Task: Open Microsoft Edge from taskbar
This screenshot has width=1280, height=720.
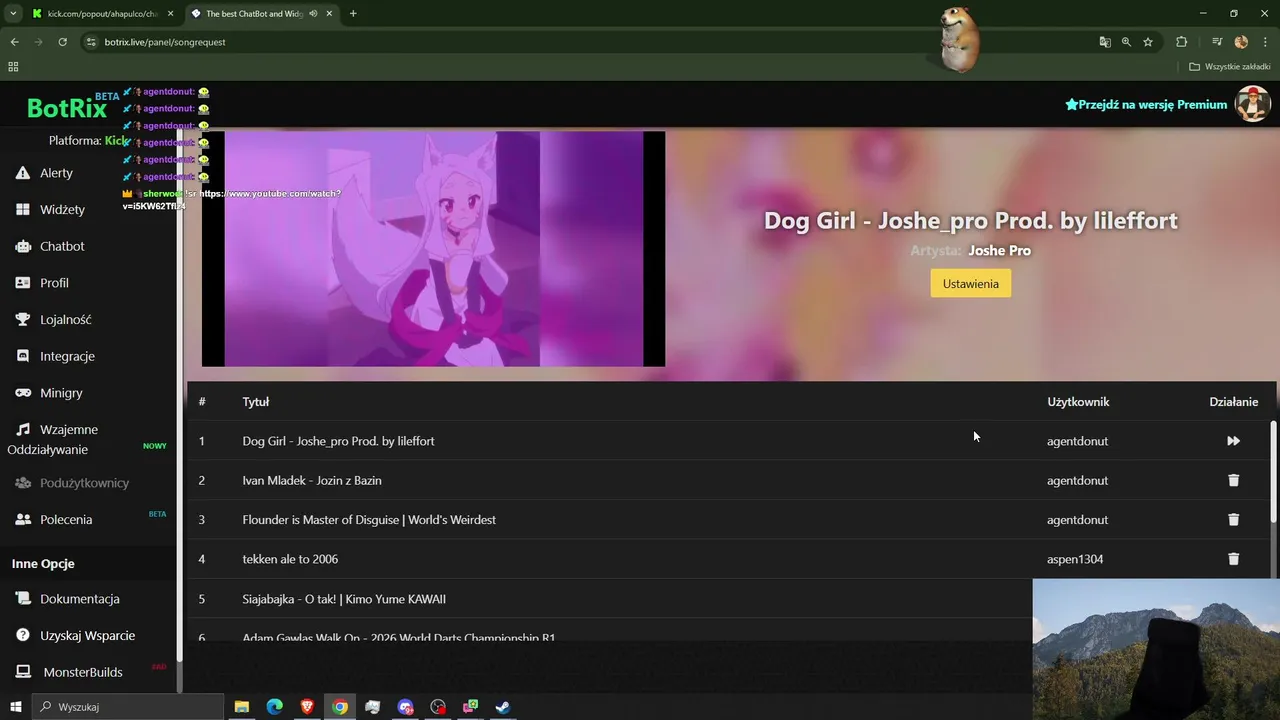Action: click(275, 707)
